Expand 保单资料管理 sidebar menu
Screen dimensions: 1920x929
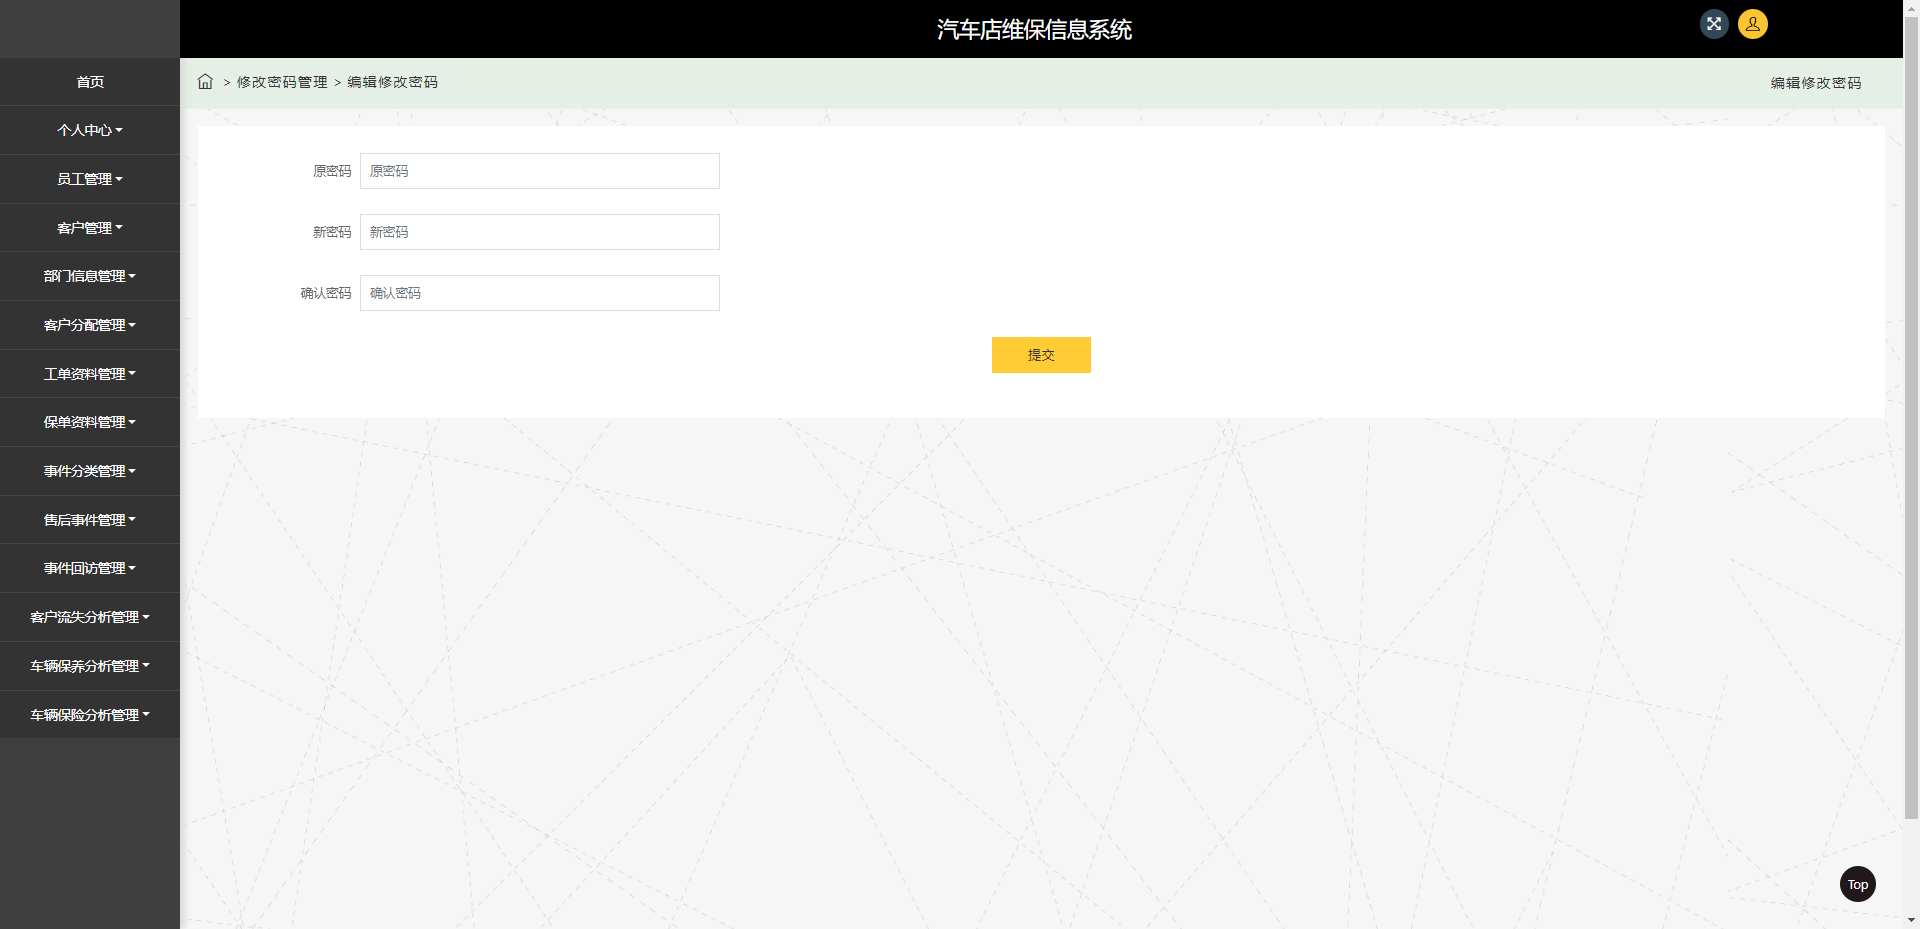(90, 422)
